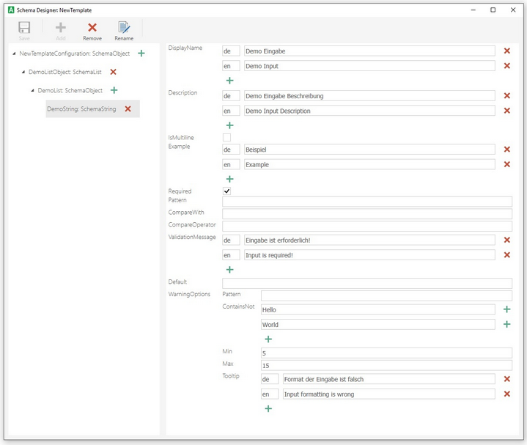This screenshot has width=527, height=445.
Task: Remove the DemoString SchemaString node
Action: [128, 109]
